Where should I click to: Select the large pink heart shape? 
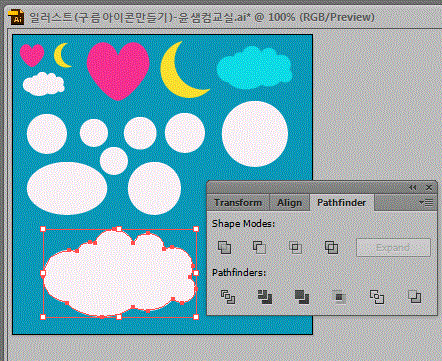click(x=118, y=70)
